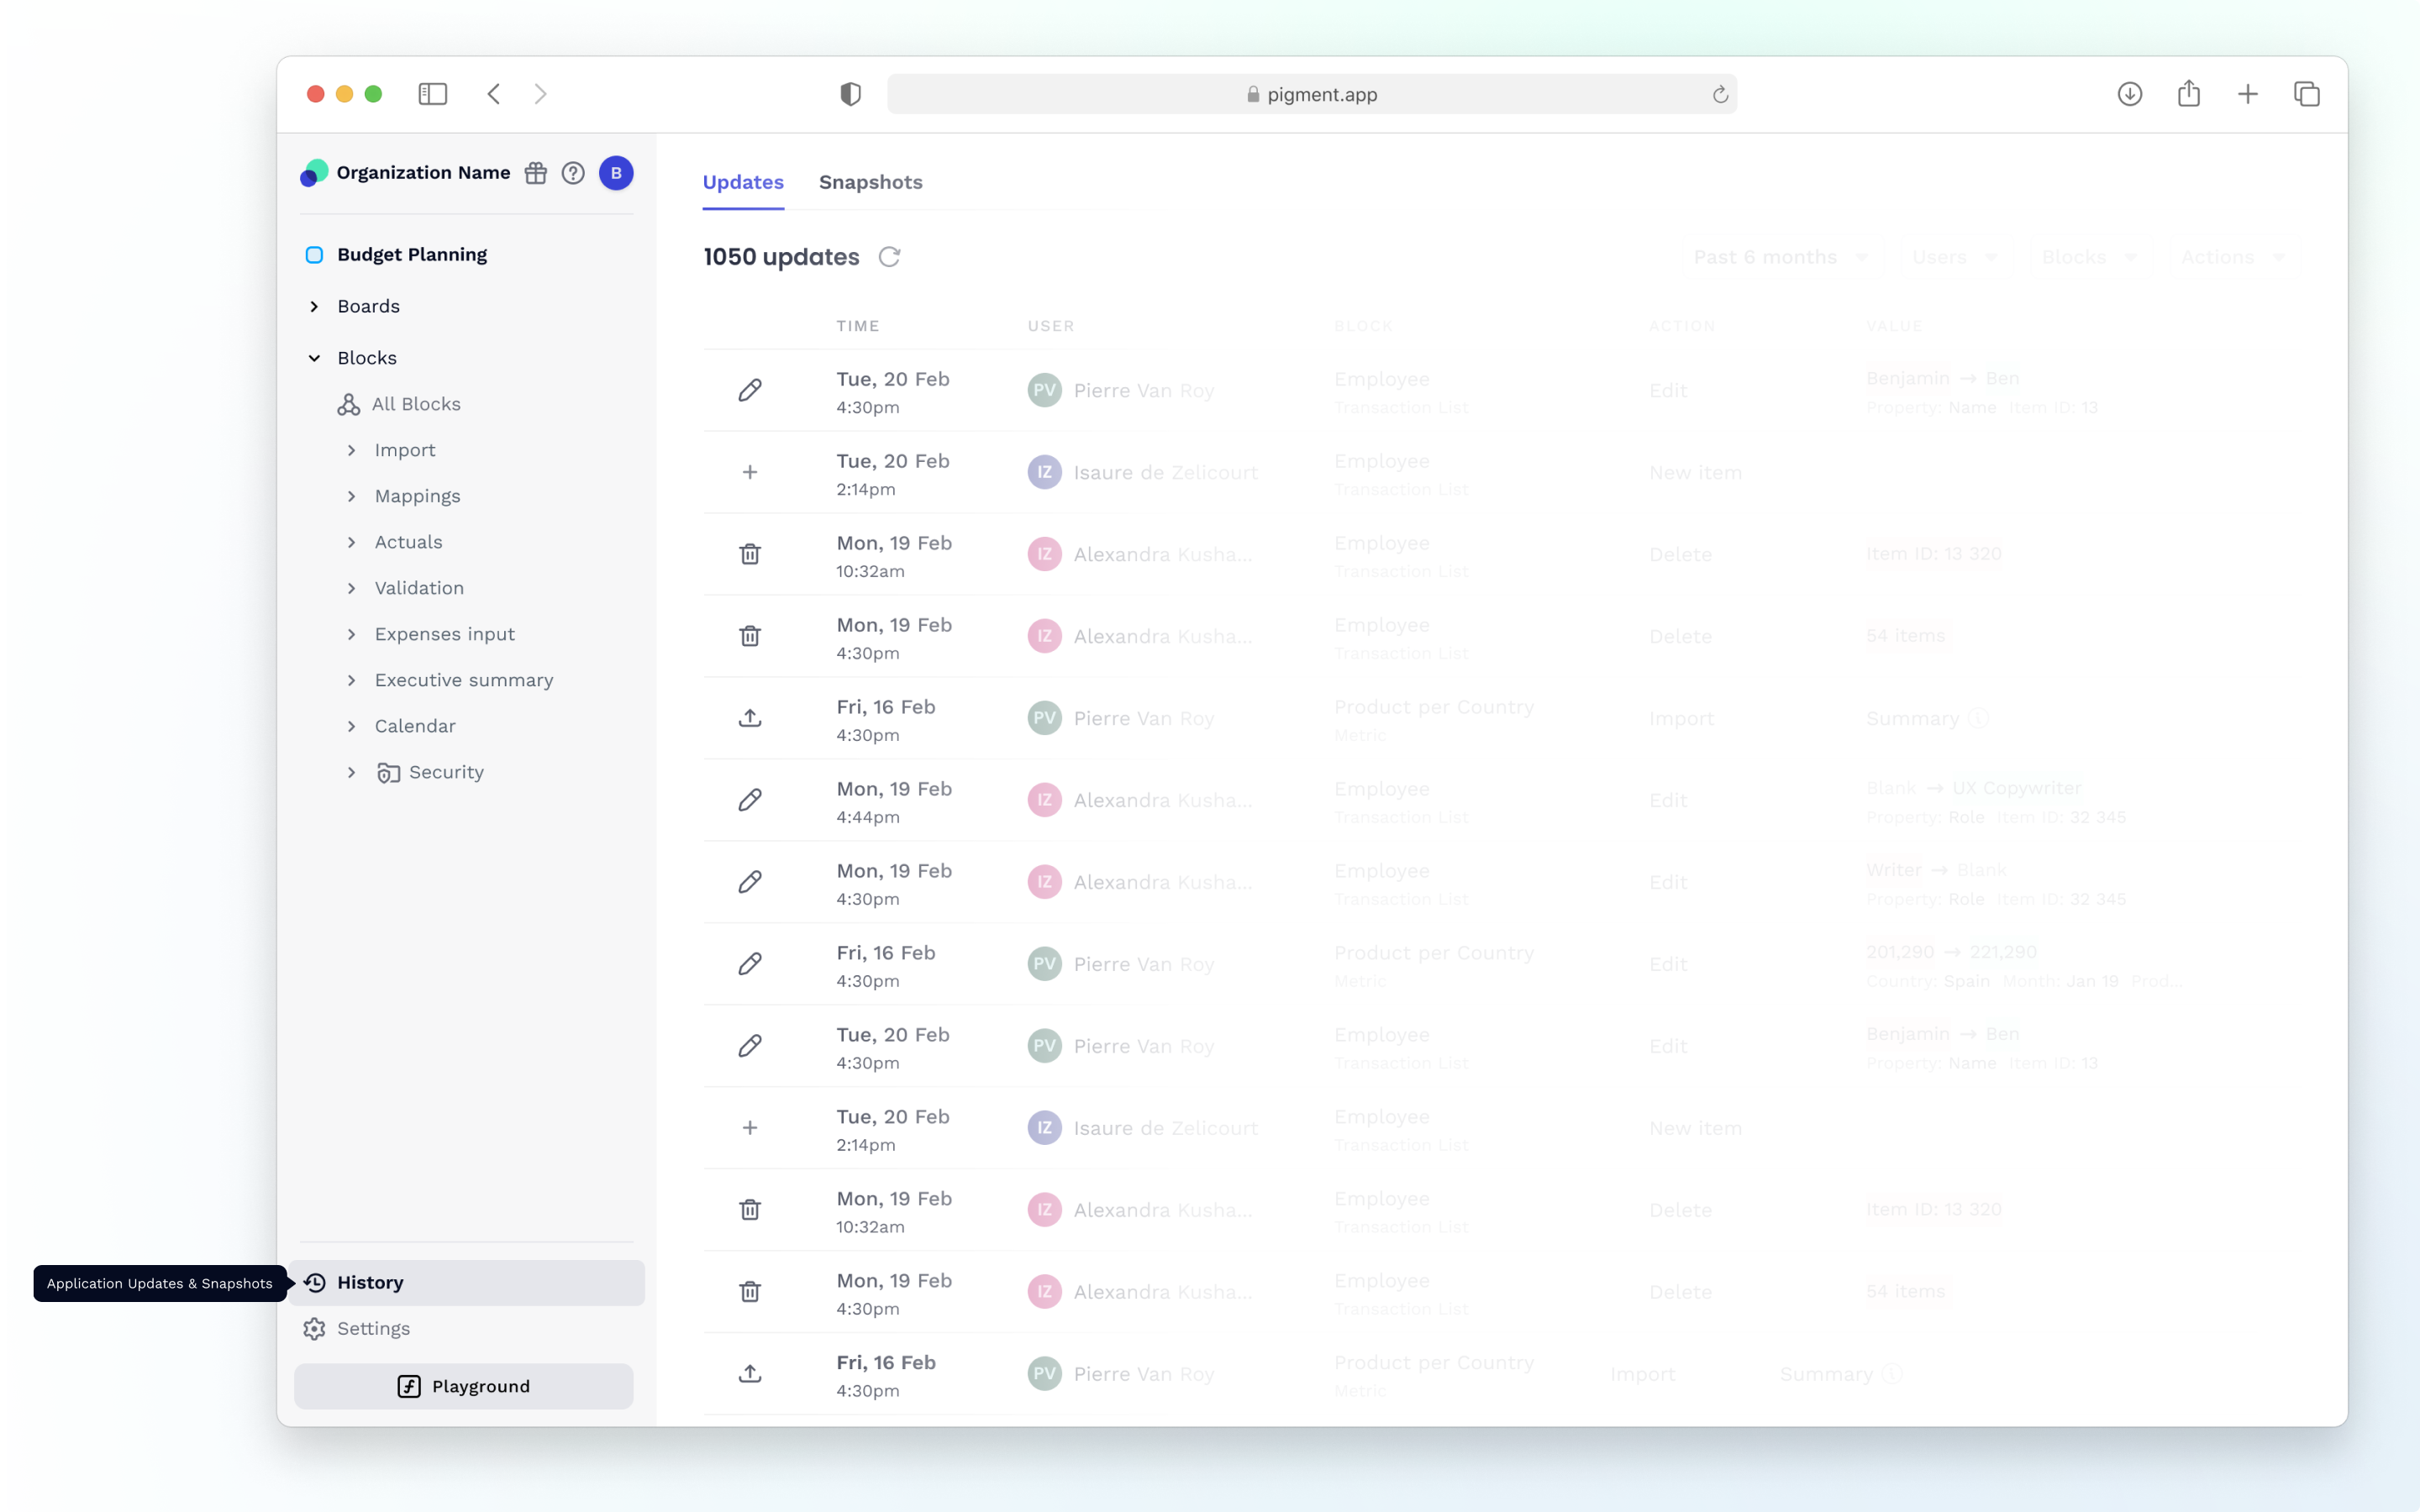
Task: Expand the Actuals folder
Action: (351, 542)
